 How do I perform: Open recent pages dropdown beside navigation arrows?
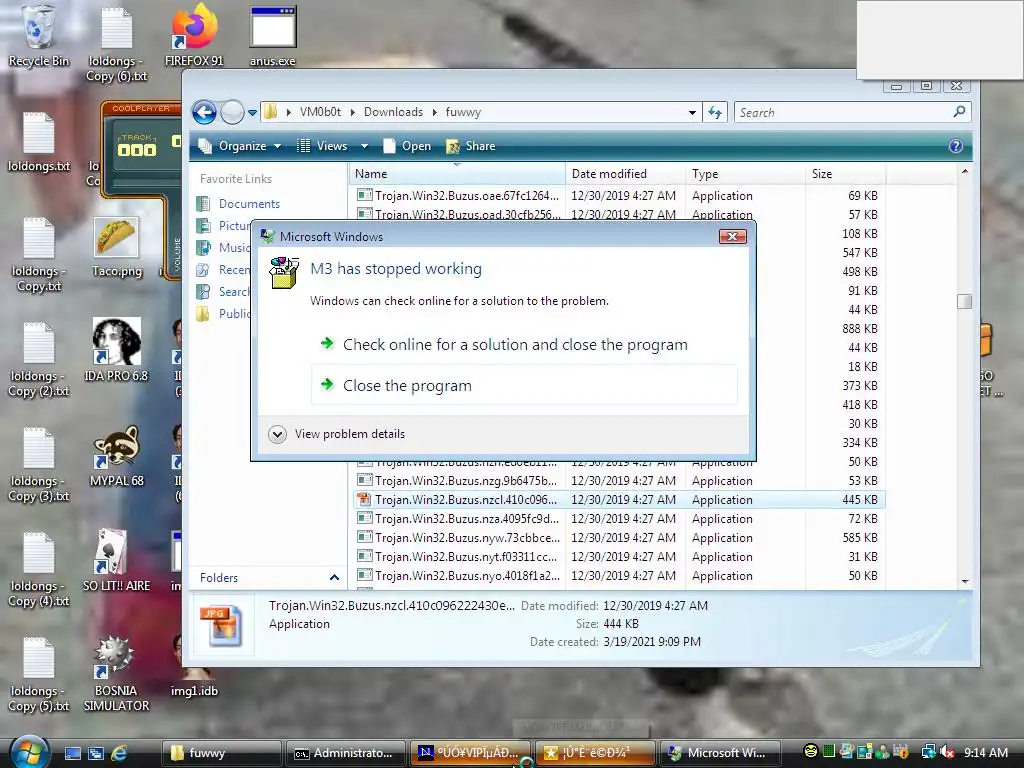[x=252, y=112]
